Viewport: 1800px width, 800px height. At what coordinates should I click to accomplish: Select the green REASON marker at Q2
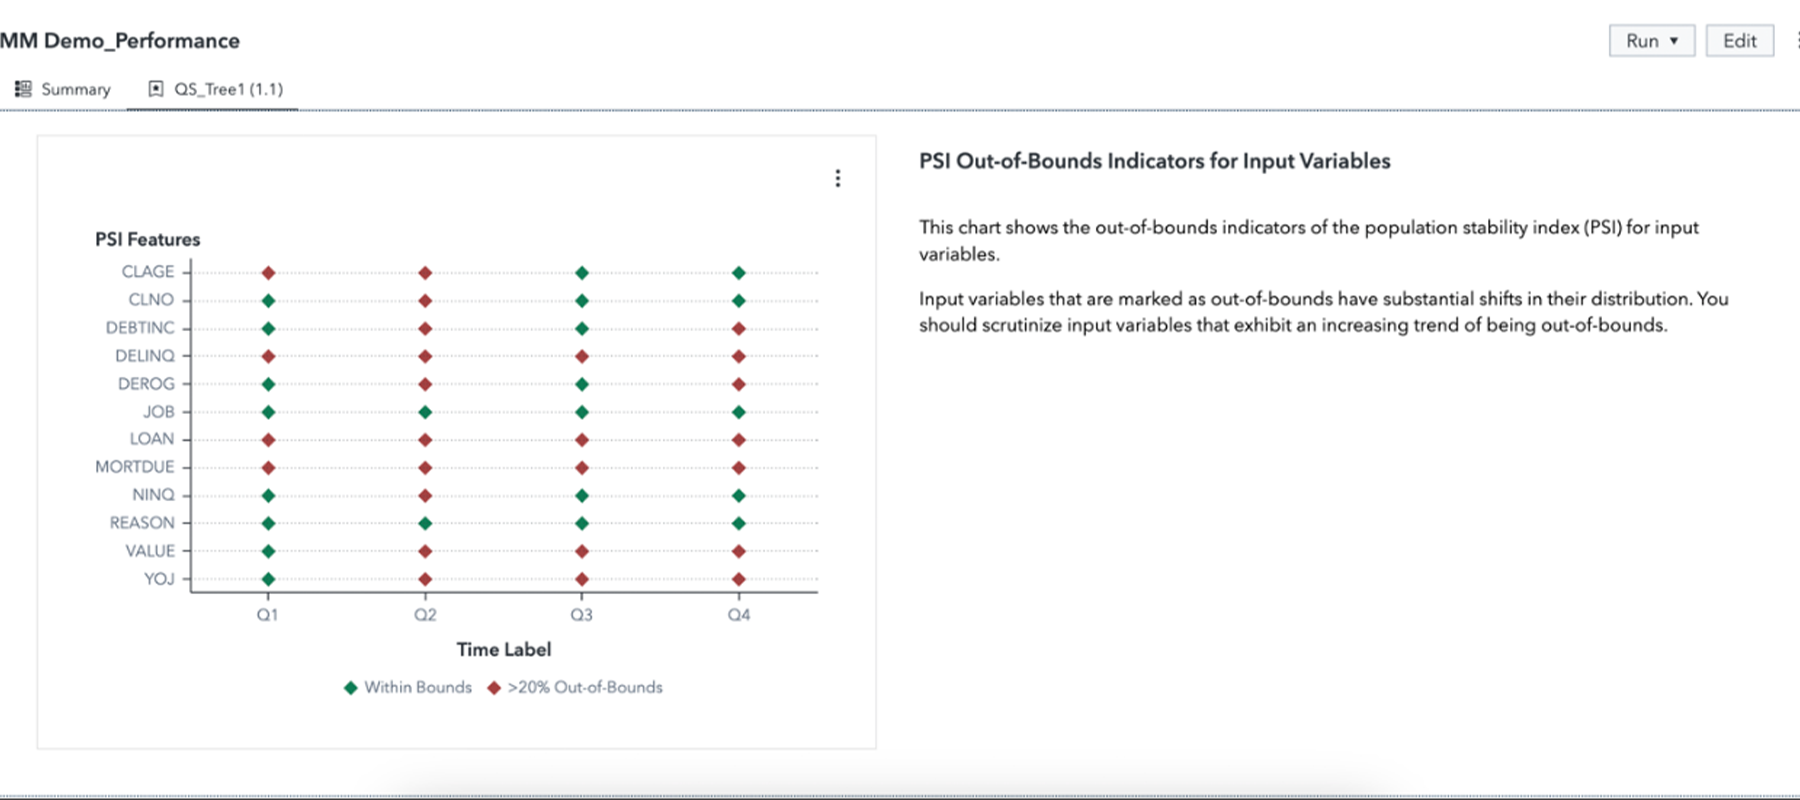pyautogui.click(x=425, y=523)
